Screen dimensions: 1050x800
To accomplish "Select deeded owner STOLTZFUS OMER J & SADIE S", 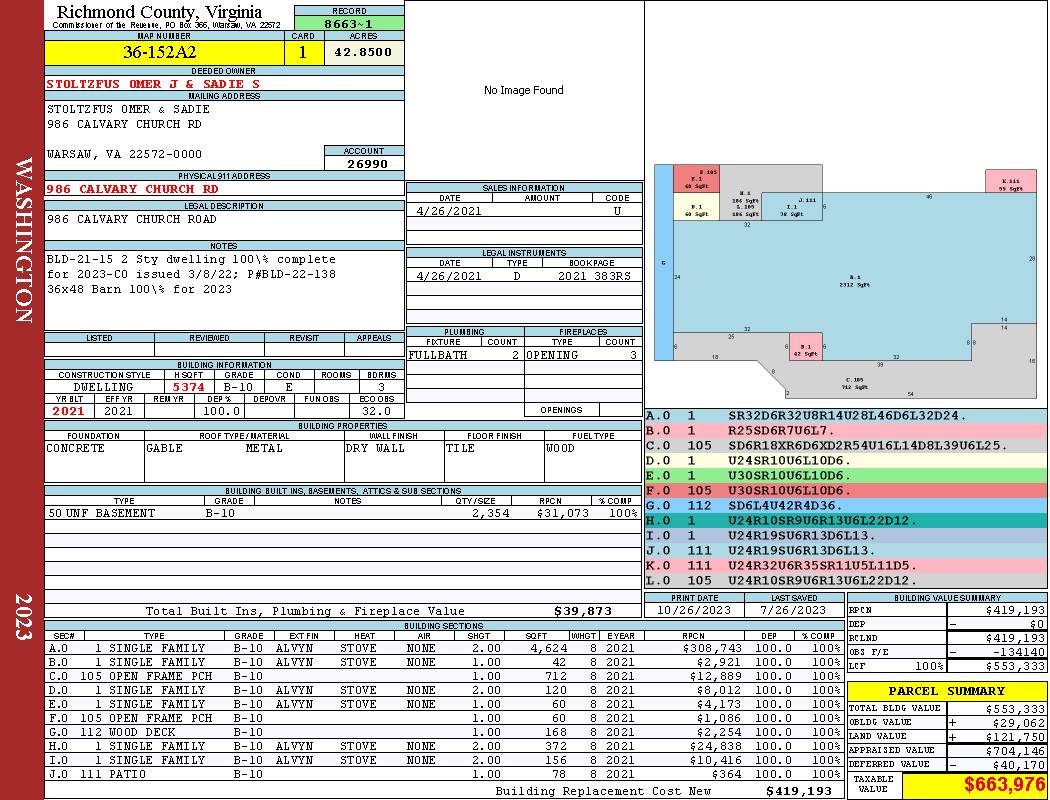I will click(x=153, y=84).
